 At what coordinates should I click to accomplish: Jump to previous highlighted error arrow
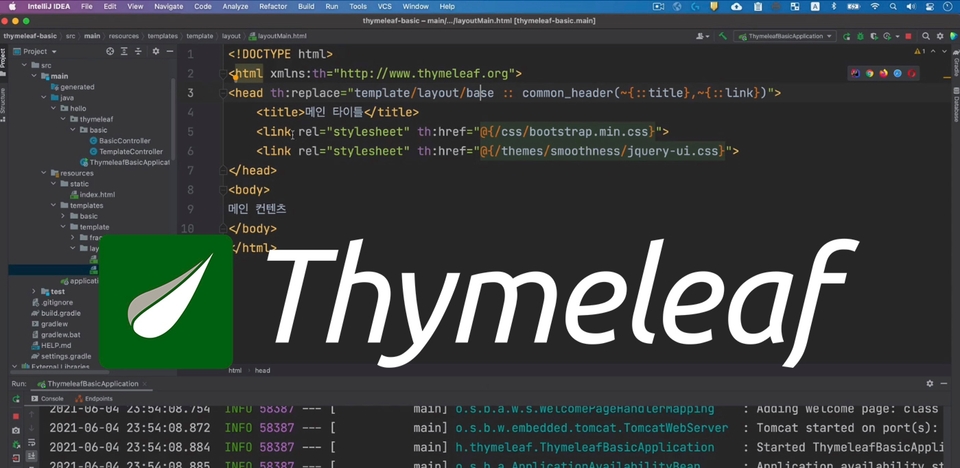click(x=932, y=51)
